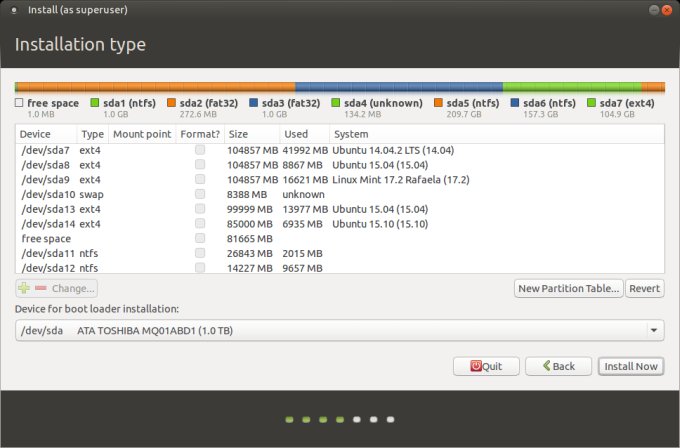This screenshot has height=448, width=680.
Task: Click the window menu icon in title bar
Action: [x=14, y=10]
